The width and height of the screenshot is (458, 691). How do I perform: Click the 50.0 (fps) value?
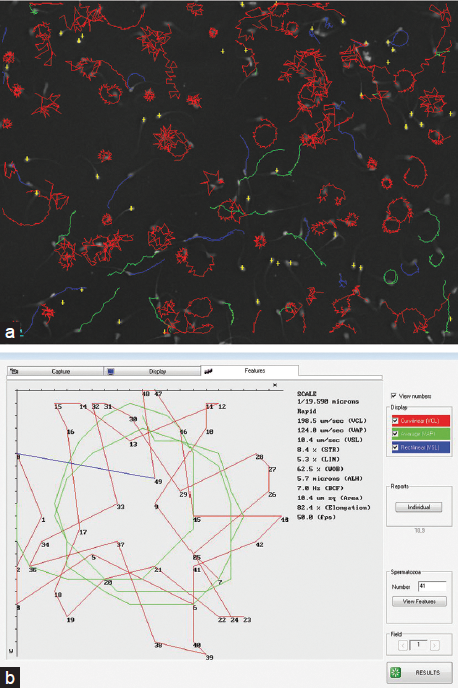point(316,517)
